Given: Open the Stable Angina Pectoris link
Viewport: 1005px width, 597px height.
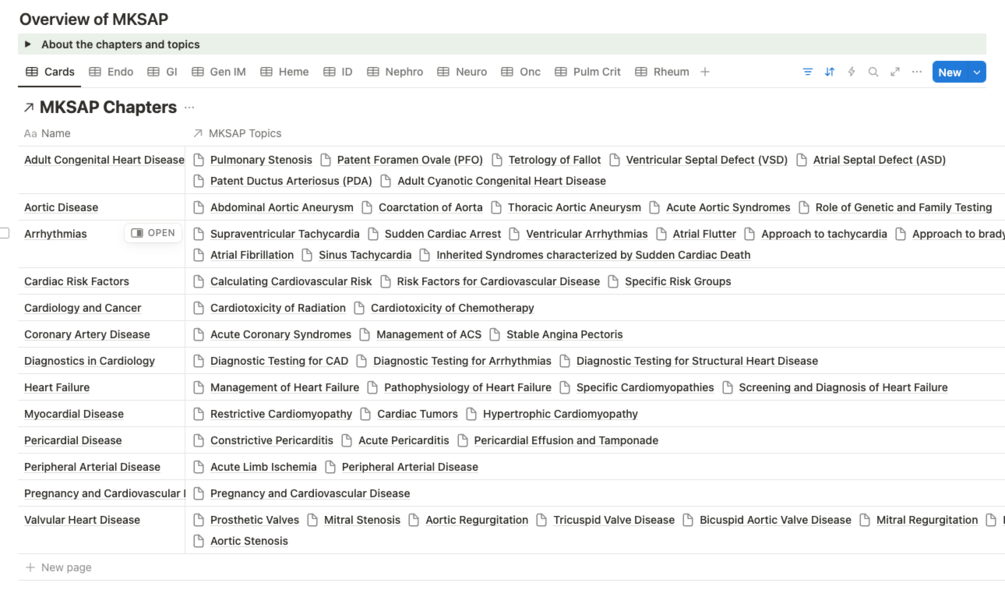Looking at the screenshot, I should click(564, 335).
